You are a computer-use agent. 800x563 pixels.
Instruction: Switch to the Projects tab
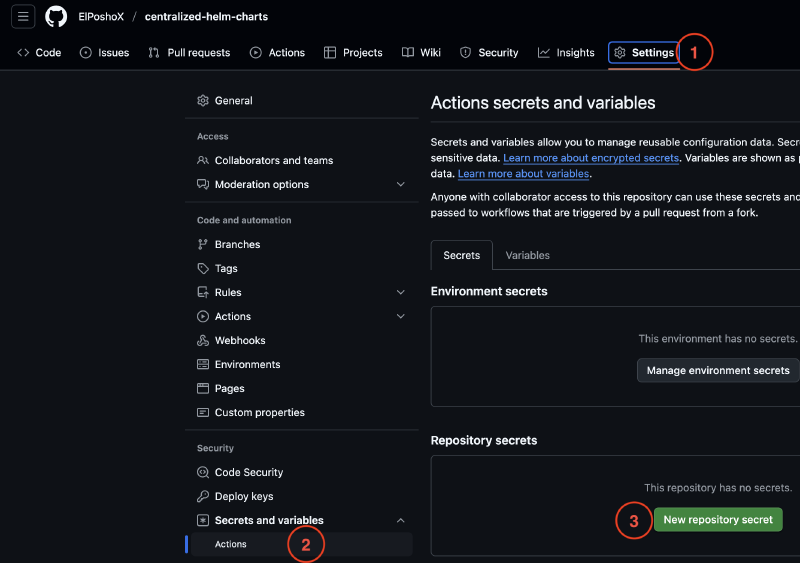353,53
